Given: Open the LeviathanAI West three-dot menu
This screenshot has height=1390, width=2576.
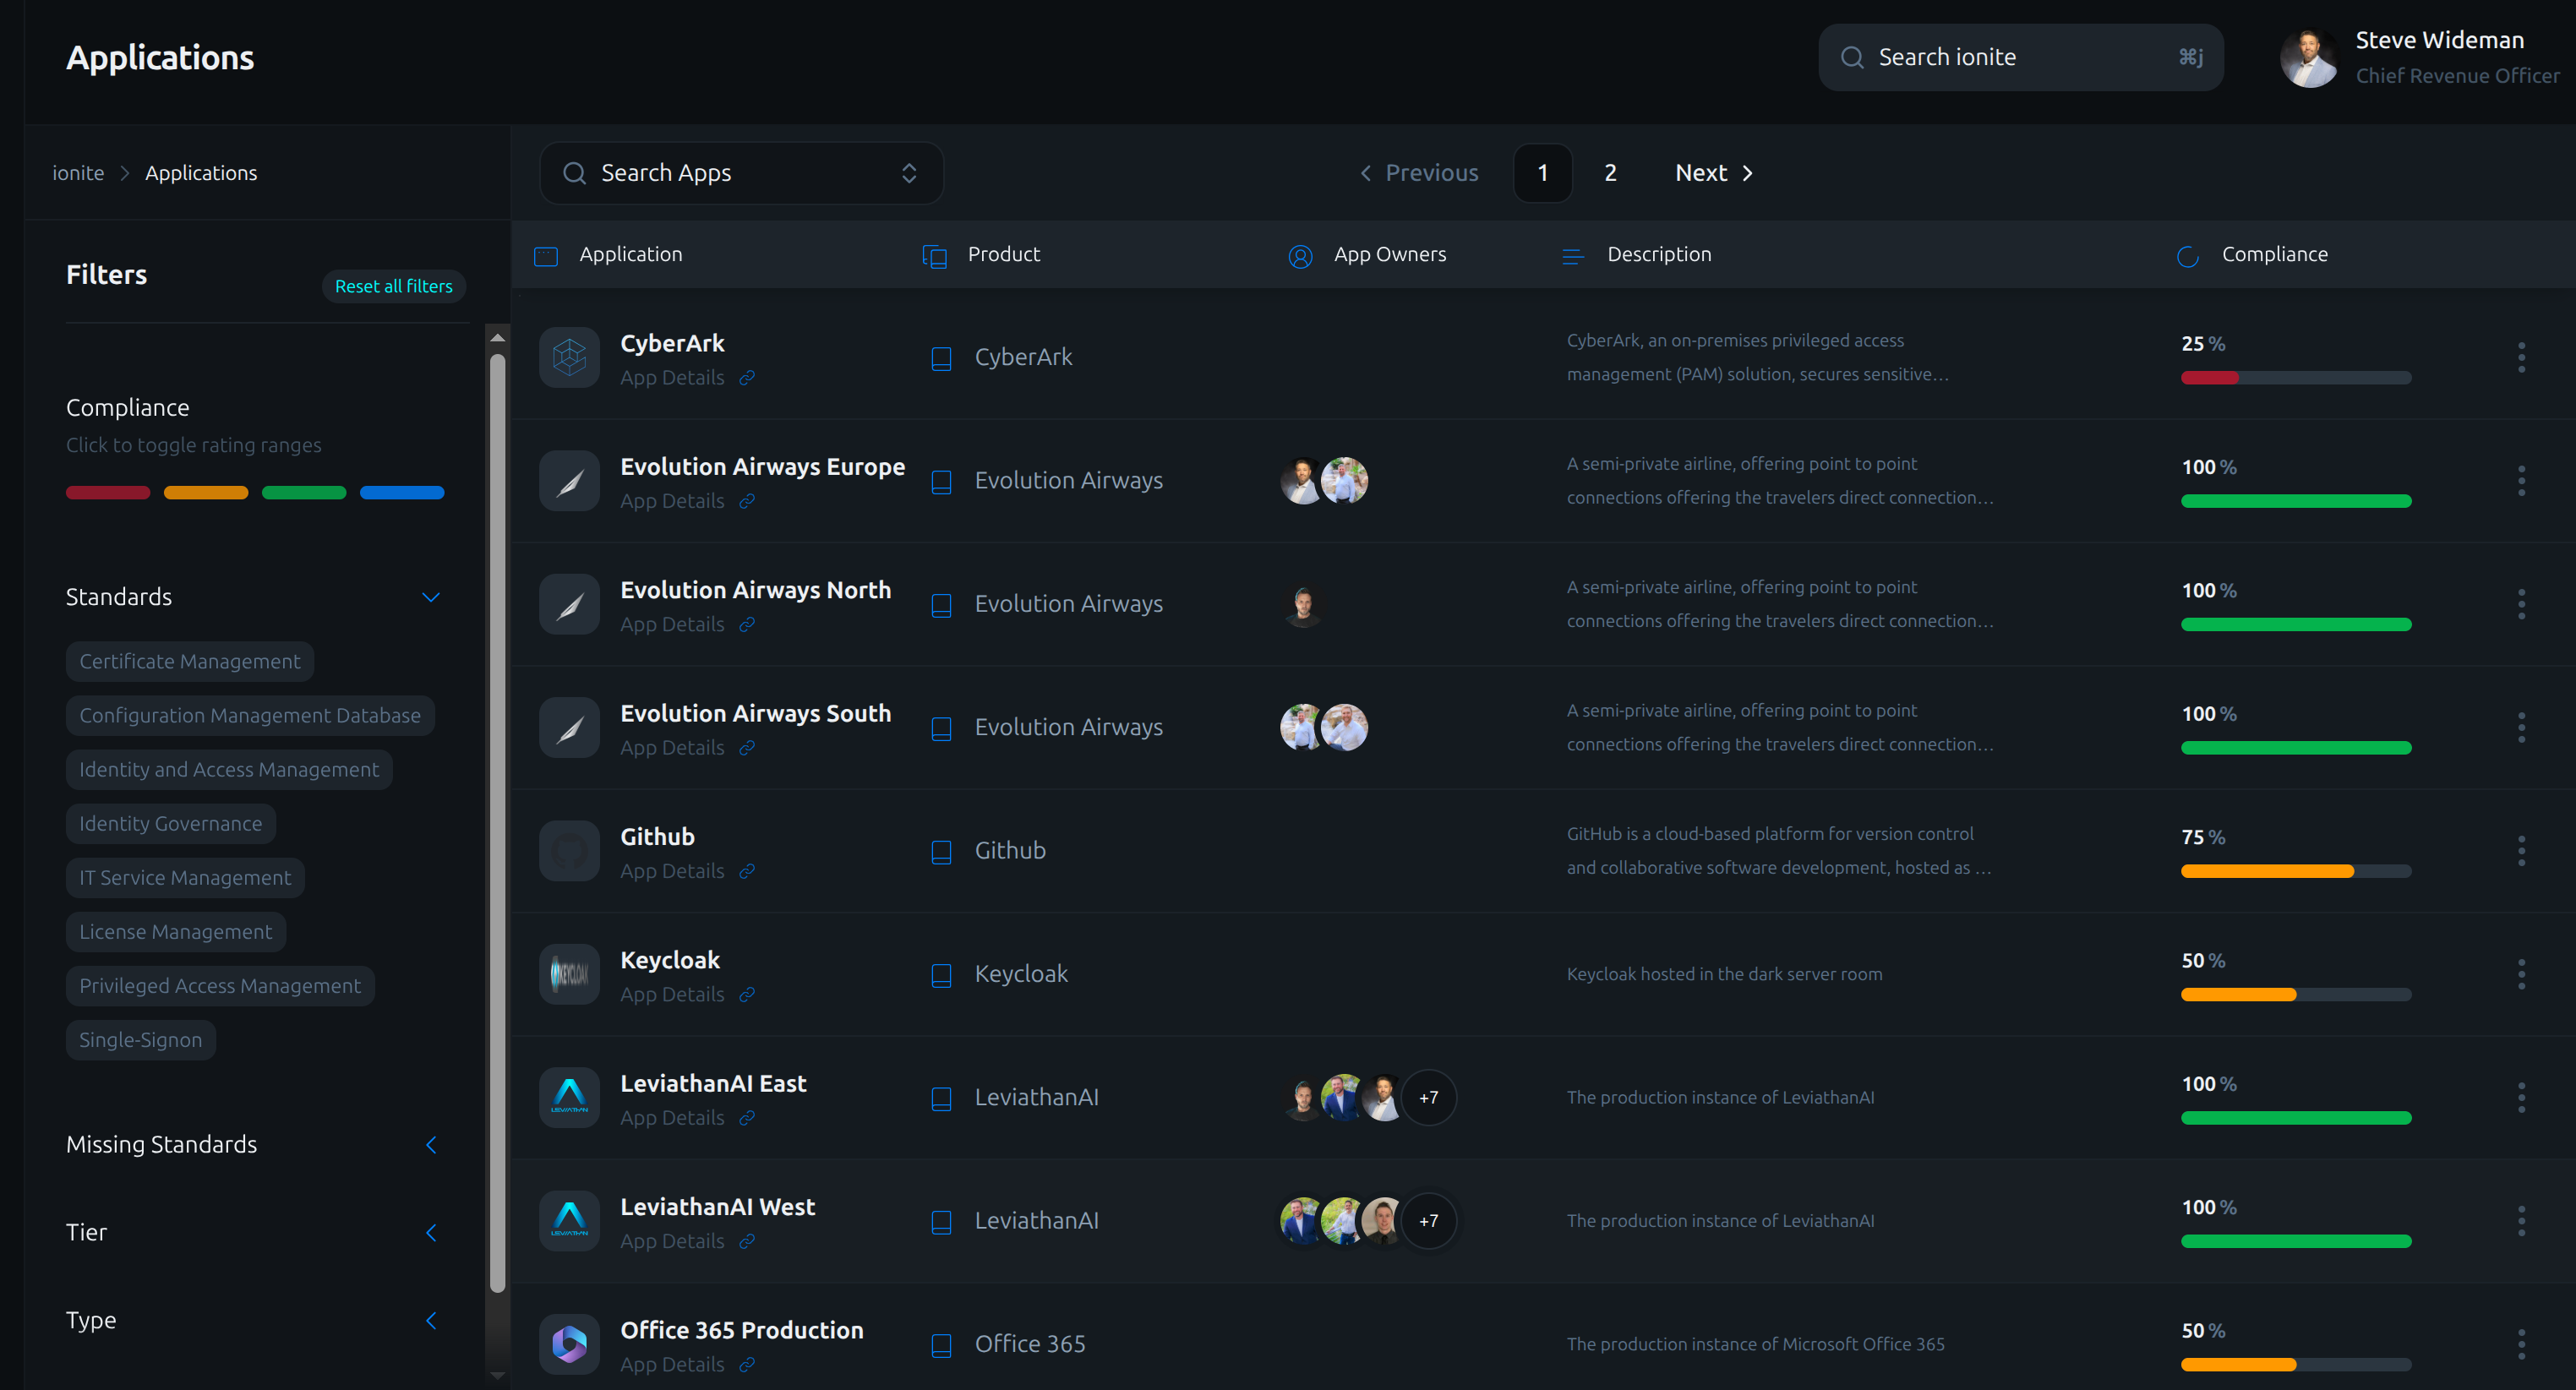Looking at the screenshot, I should tap(2521, 1221).
